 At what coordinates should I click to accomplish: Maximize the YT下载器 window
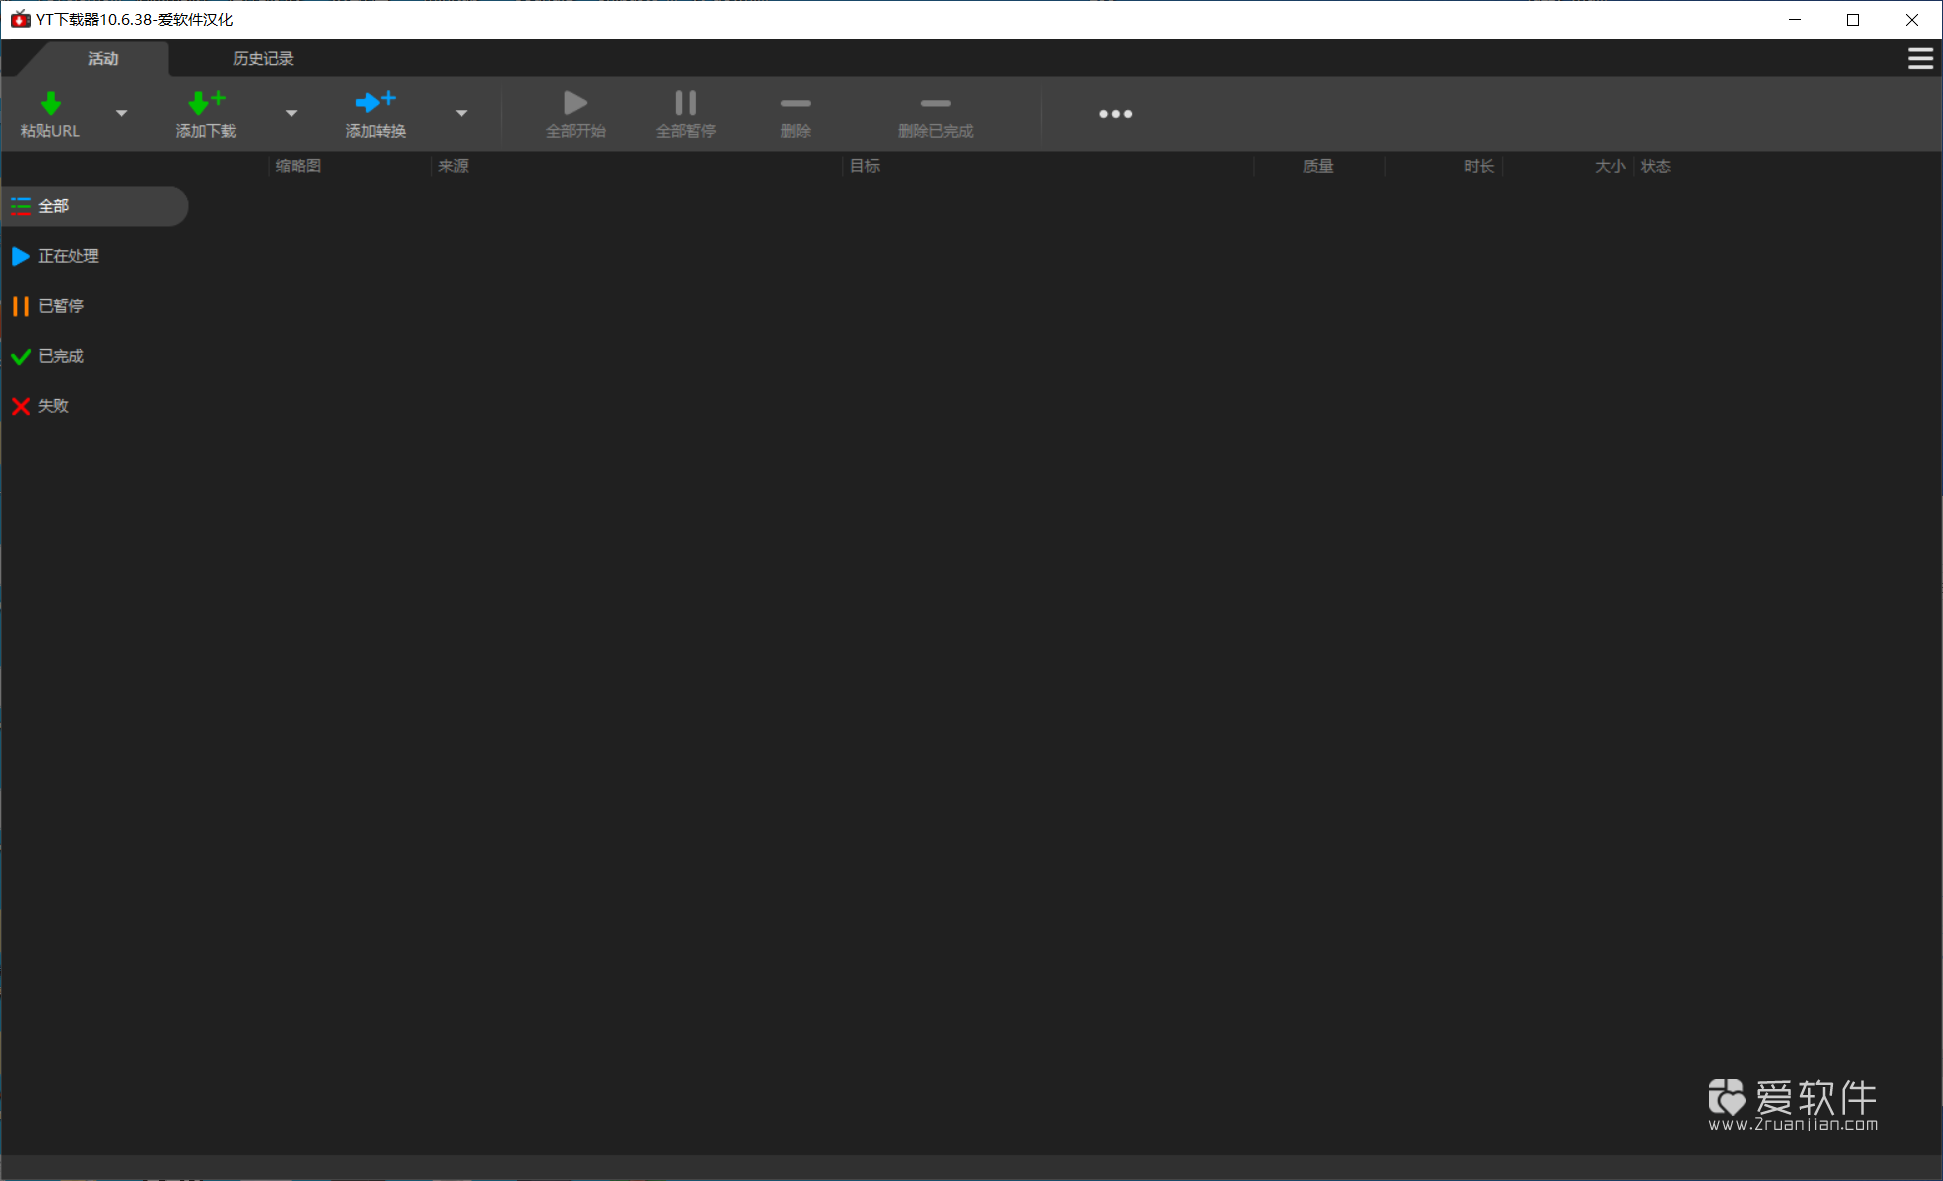click(1853, 20)
